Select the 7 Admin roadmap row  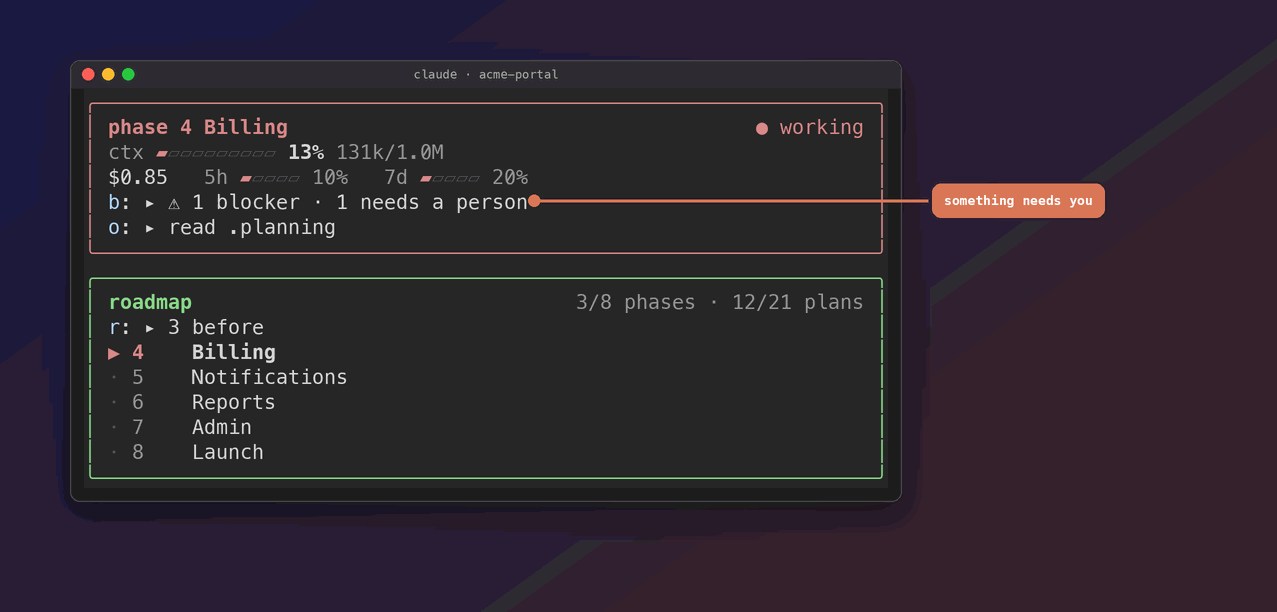click(486, 427)
